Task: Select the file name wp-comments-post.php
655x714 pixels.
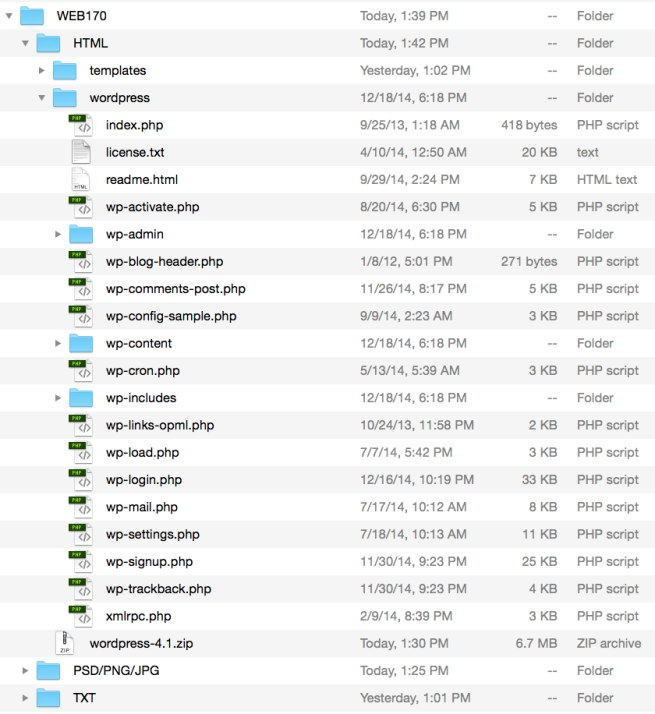Action: (176, 289)
